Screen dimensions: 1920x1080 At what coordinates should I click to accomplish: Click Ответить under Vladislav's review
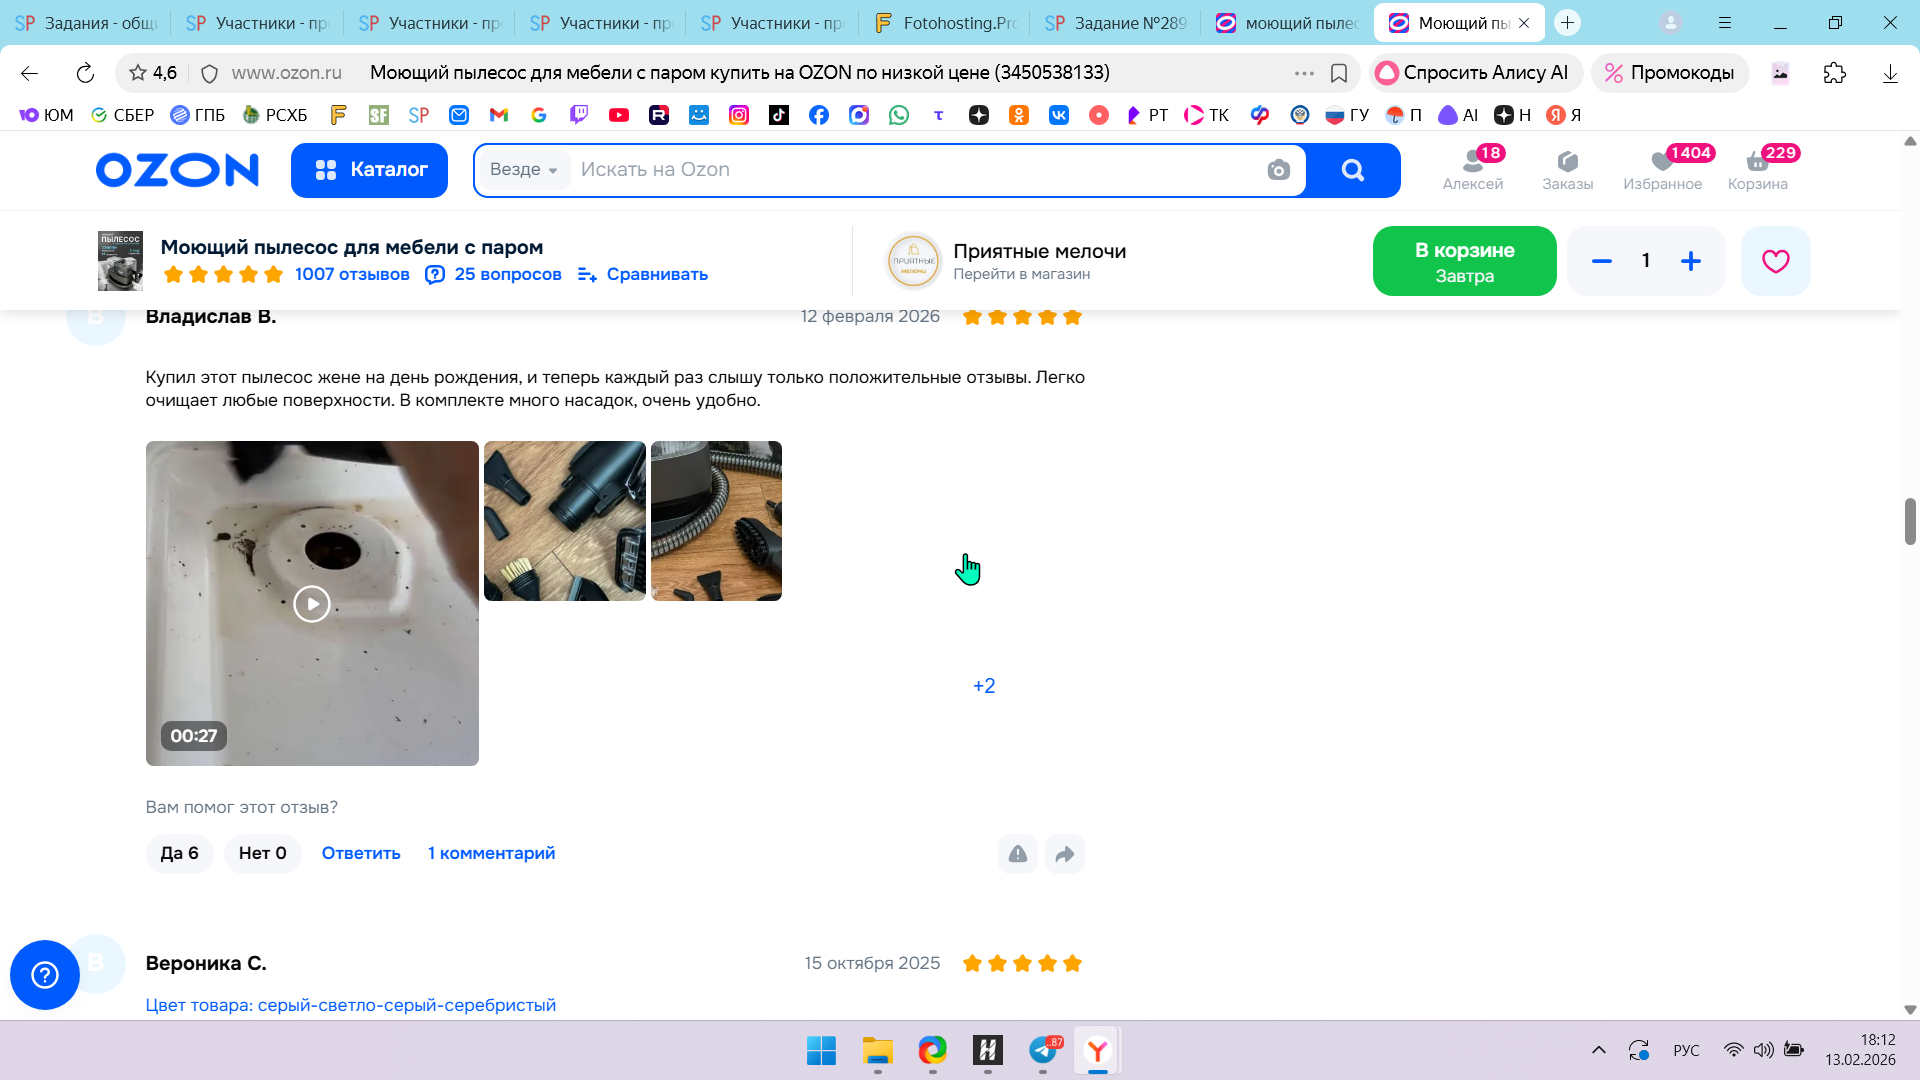[361, 853]
